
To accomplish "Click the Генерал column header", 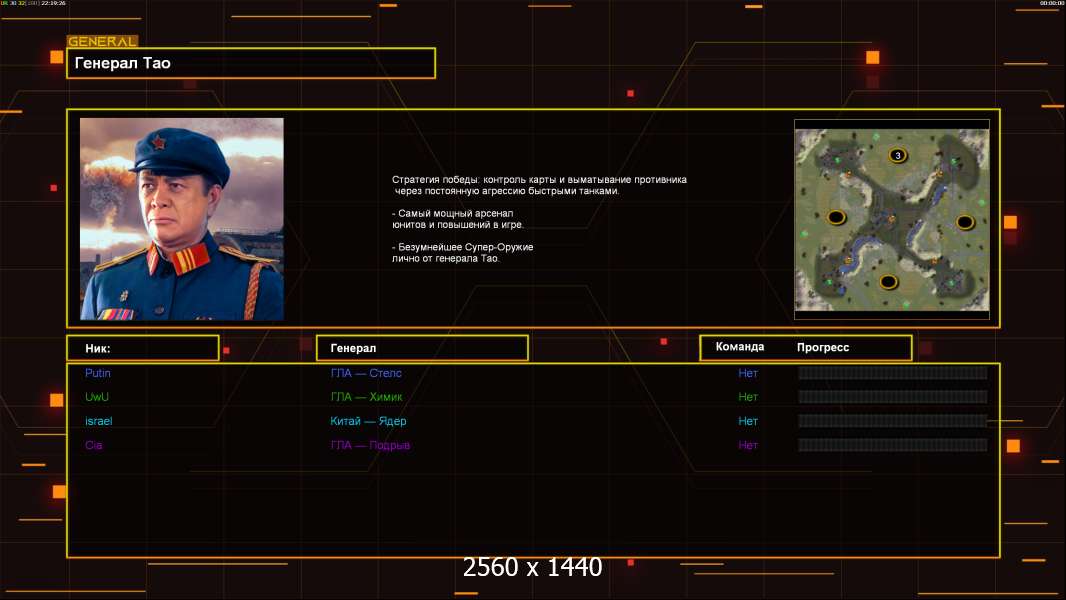I will tap(422, 348).
